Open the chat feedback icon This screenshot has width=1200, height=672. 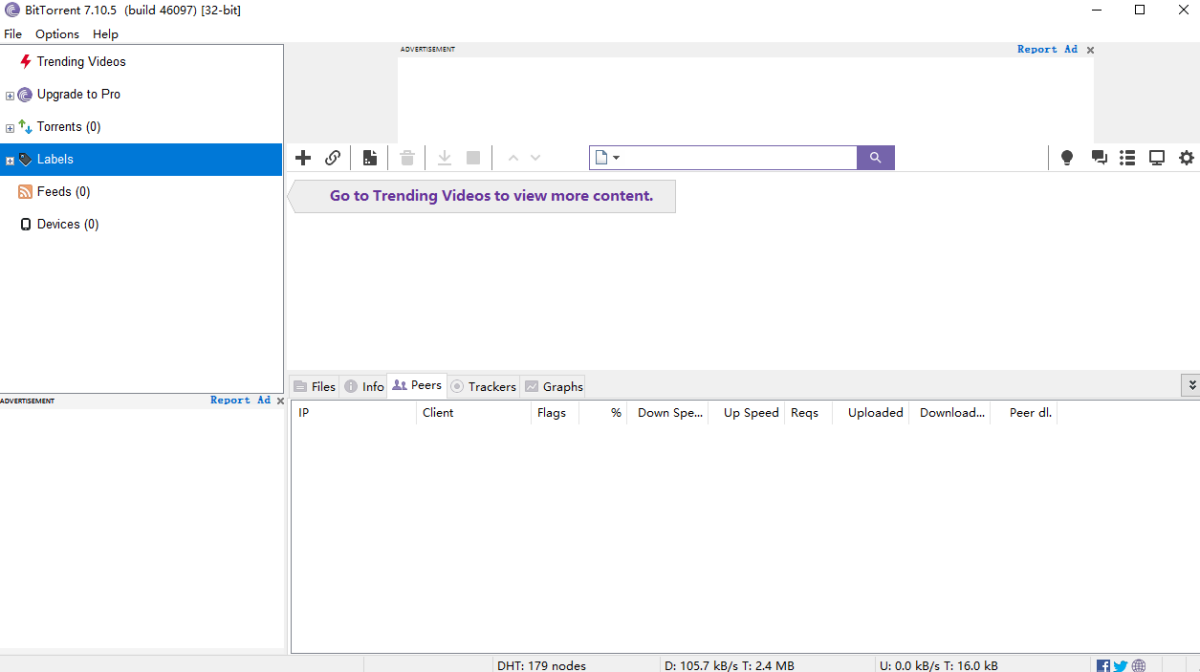tap(1099, 157)
